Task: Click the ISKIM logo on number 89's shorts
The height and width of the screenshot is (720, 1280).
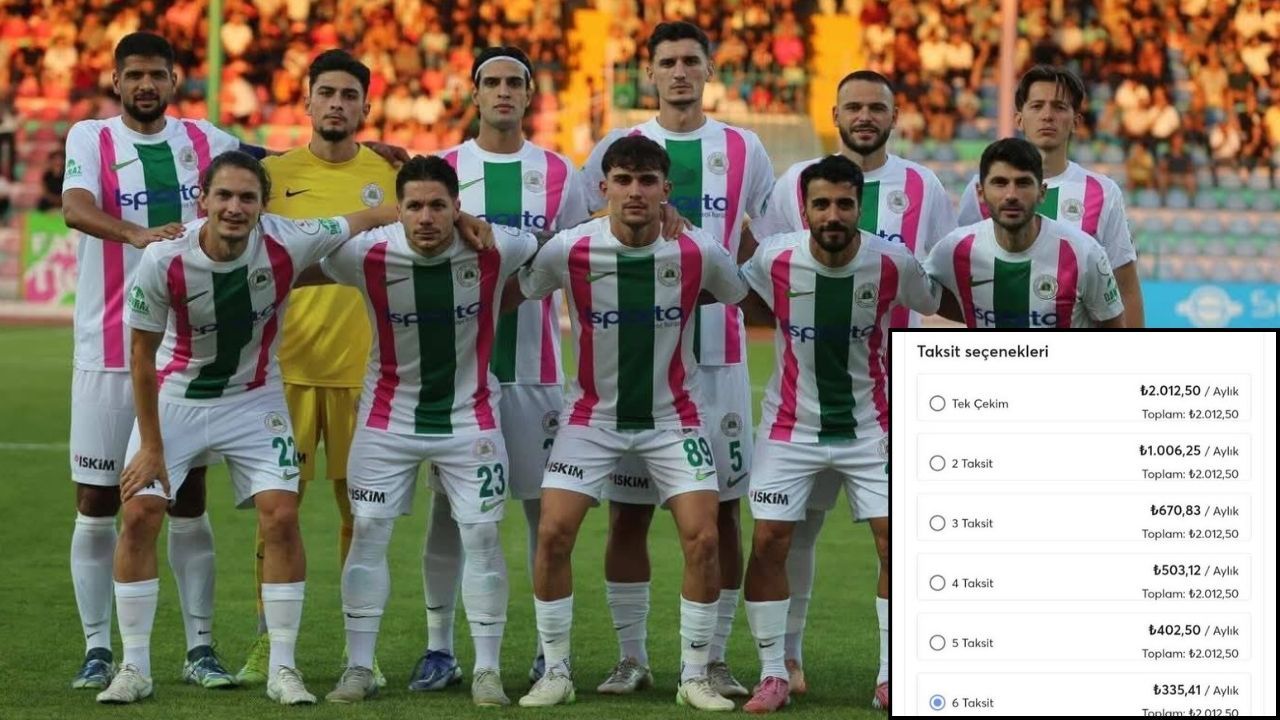Action: point(565,469)
